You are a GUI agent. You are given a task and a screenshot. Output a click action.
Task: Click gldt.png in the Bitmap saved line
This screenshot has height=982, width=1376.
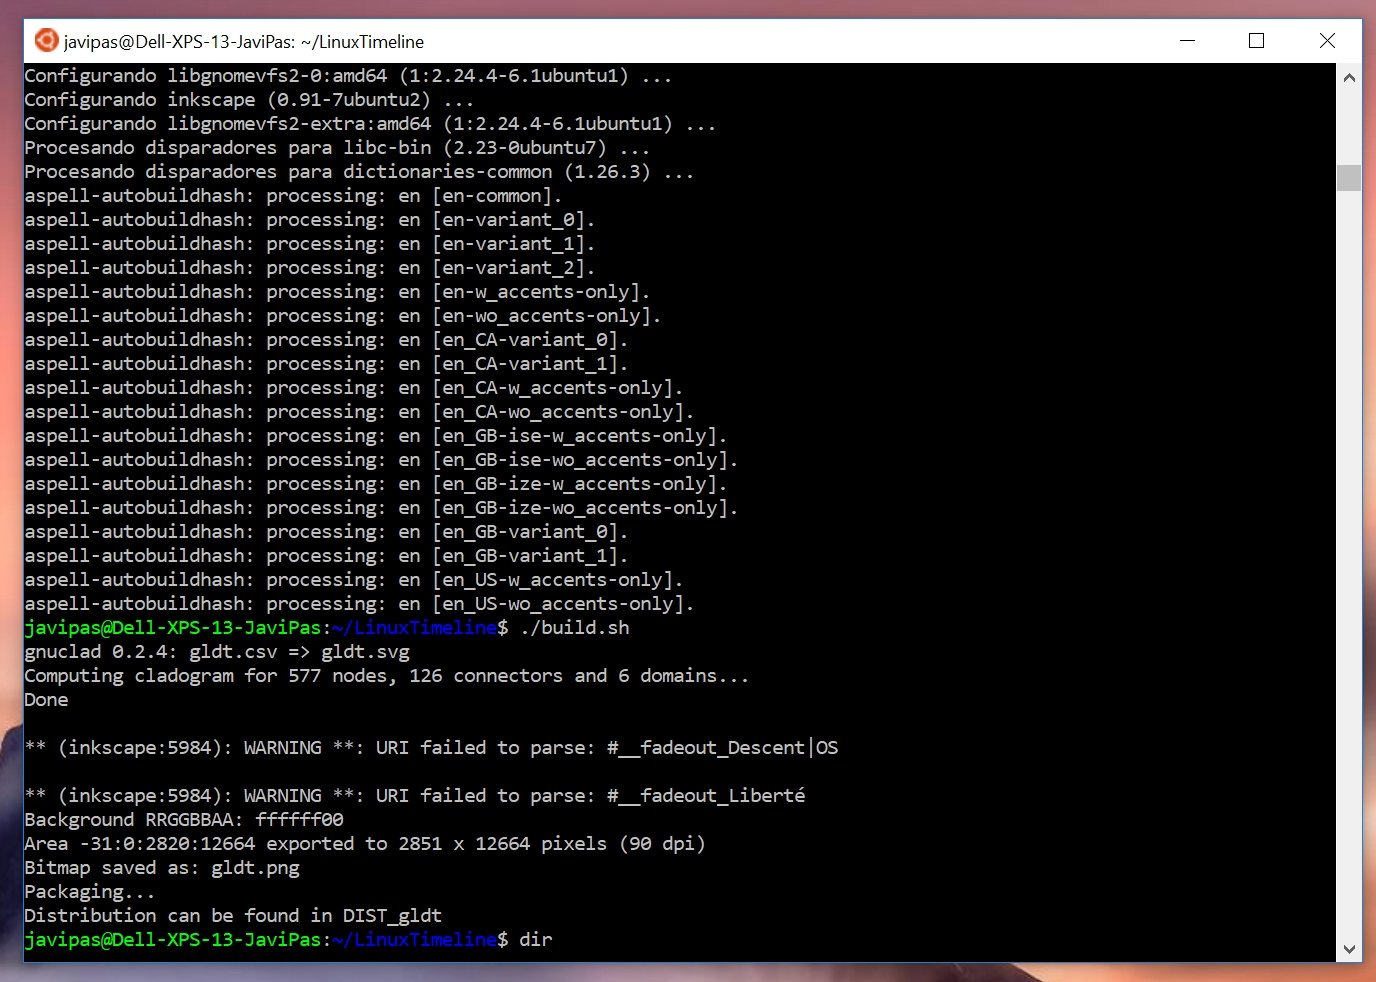point(255,868)
